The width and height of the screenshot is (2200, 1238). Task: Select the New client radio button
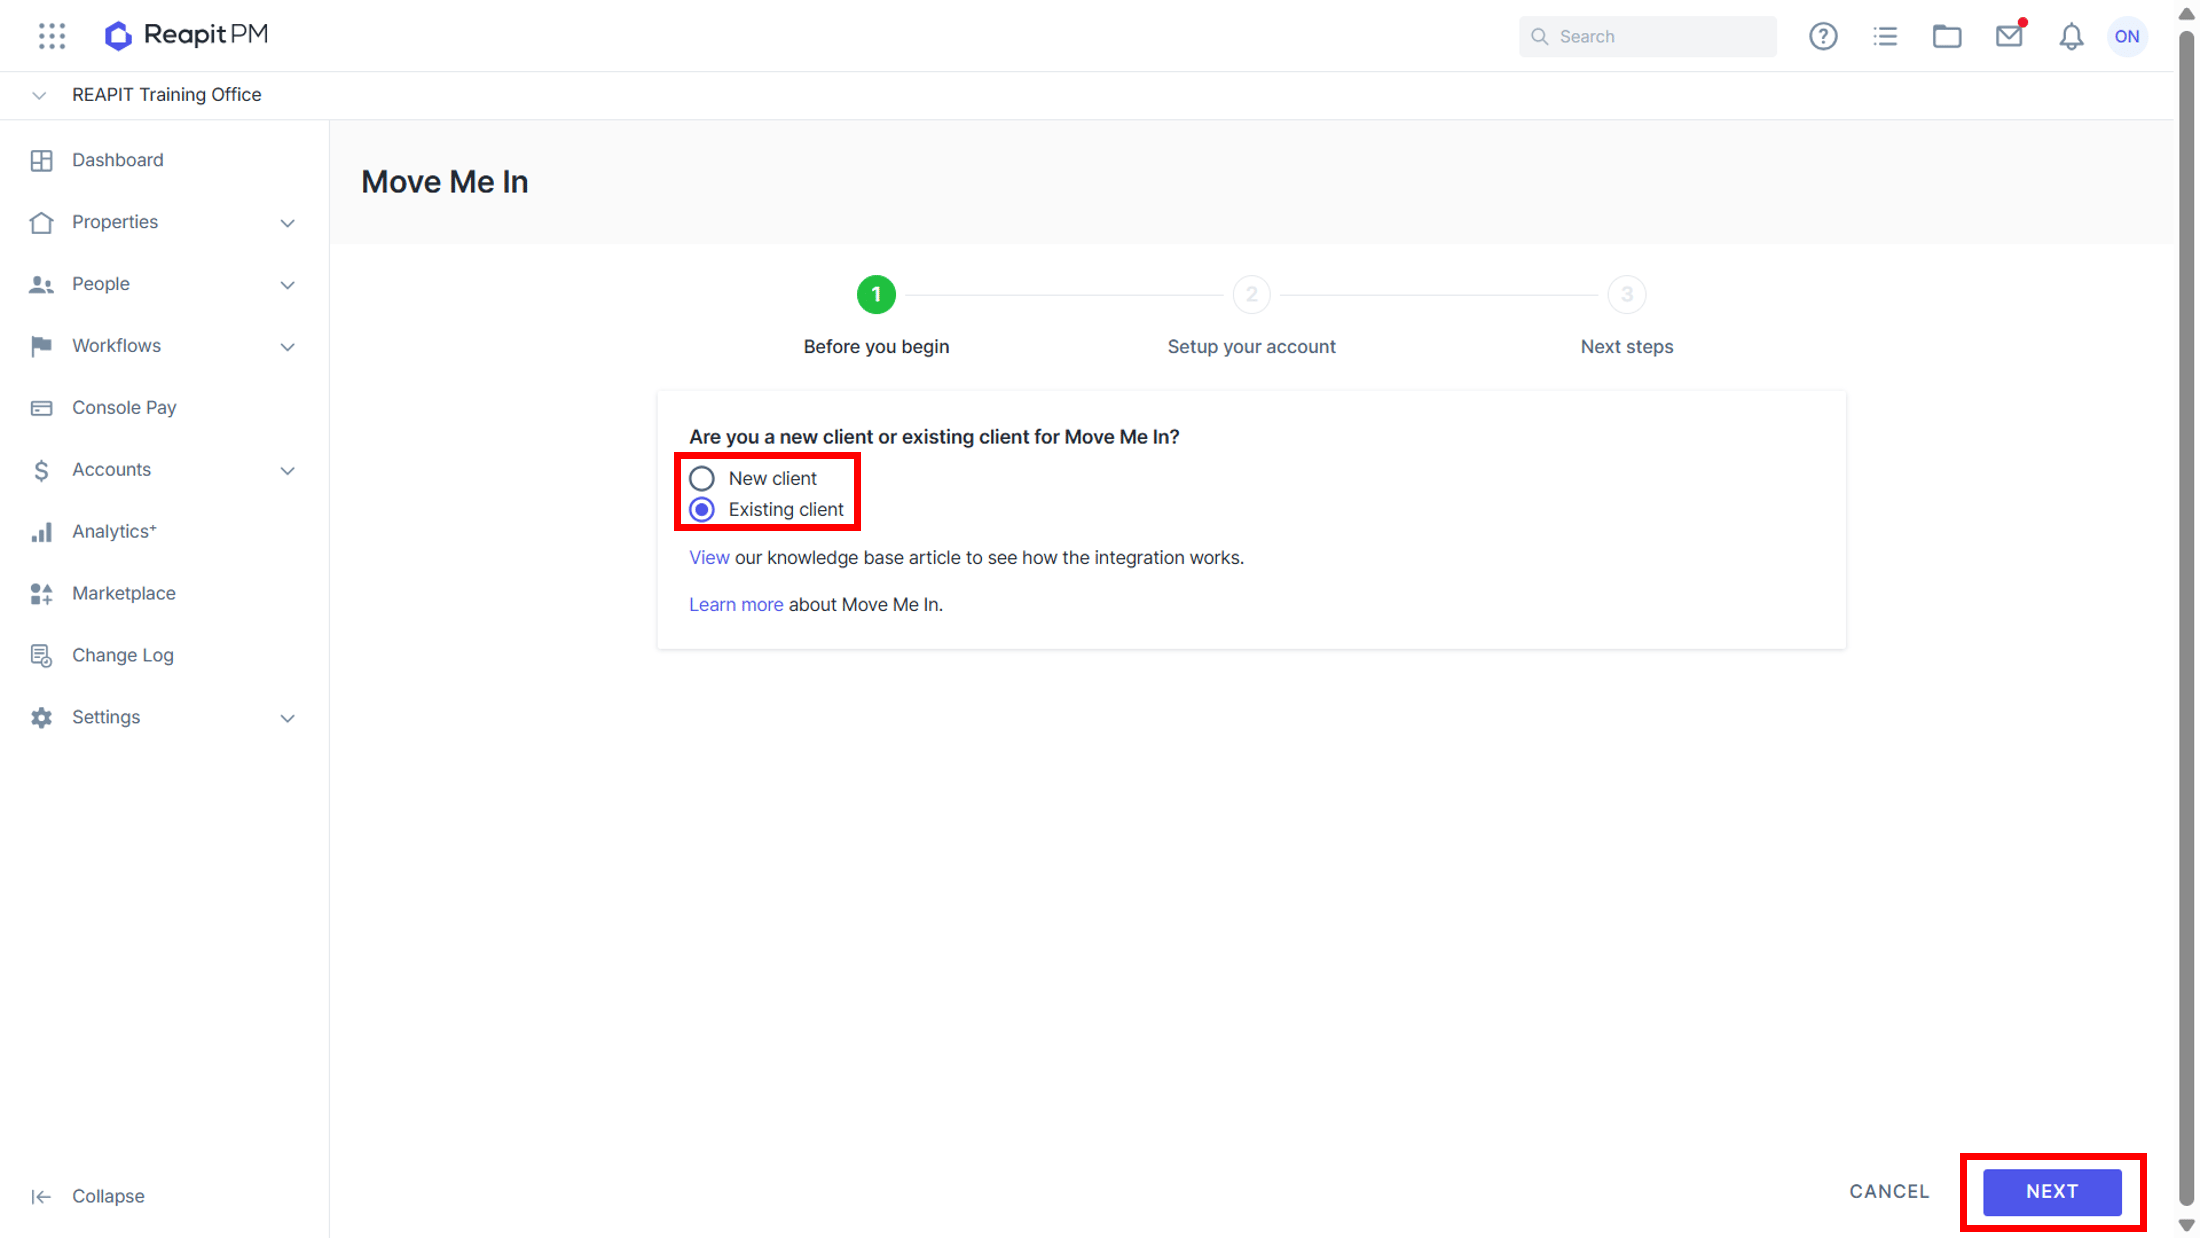tap(702, 478)
